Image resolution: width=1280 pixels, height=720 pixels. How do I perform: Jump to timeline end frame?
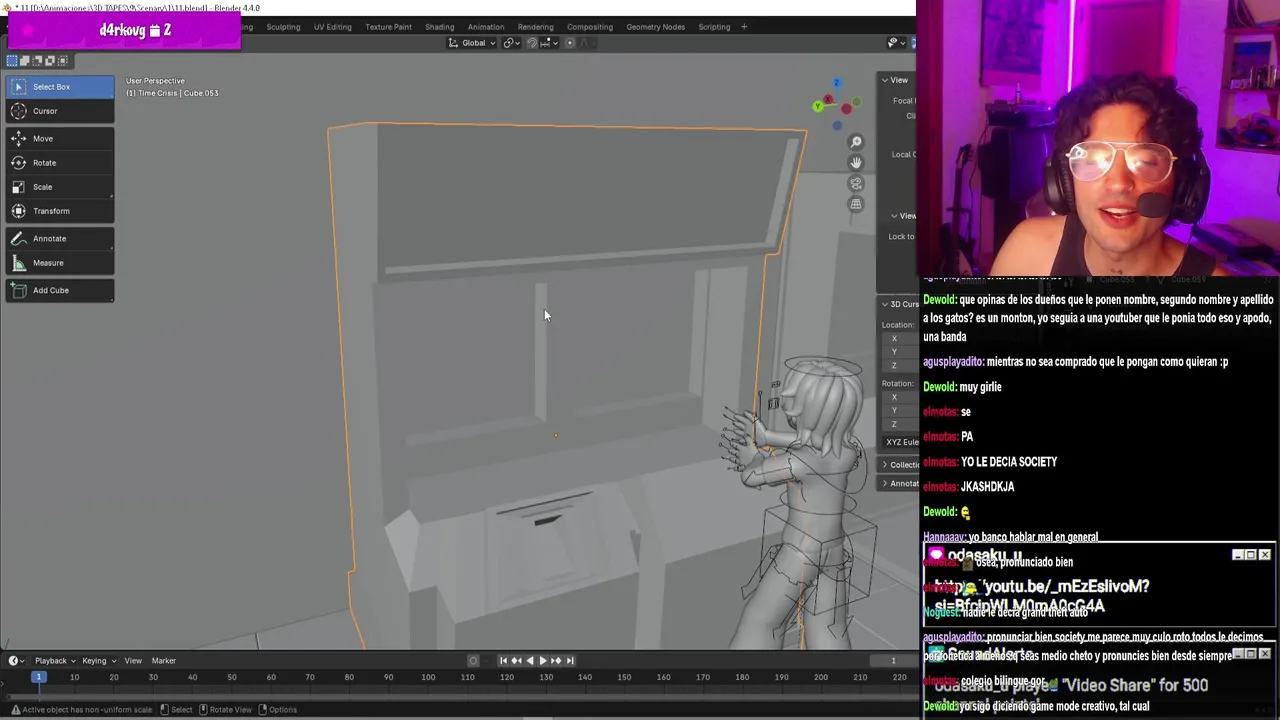(570, 660)
